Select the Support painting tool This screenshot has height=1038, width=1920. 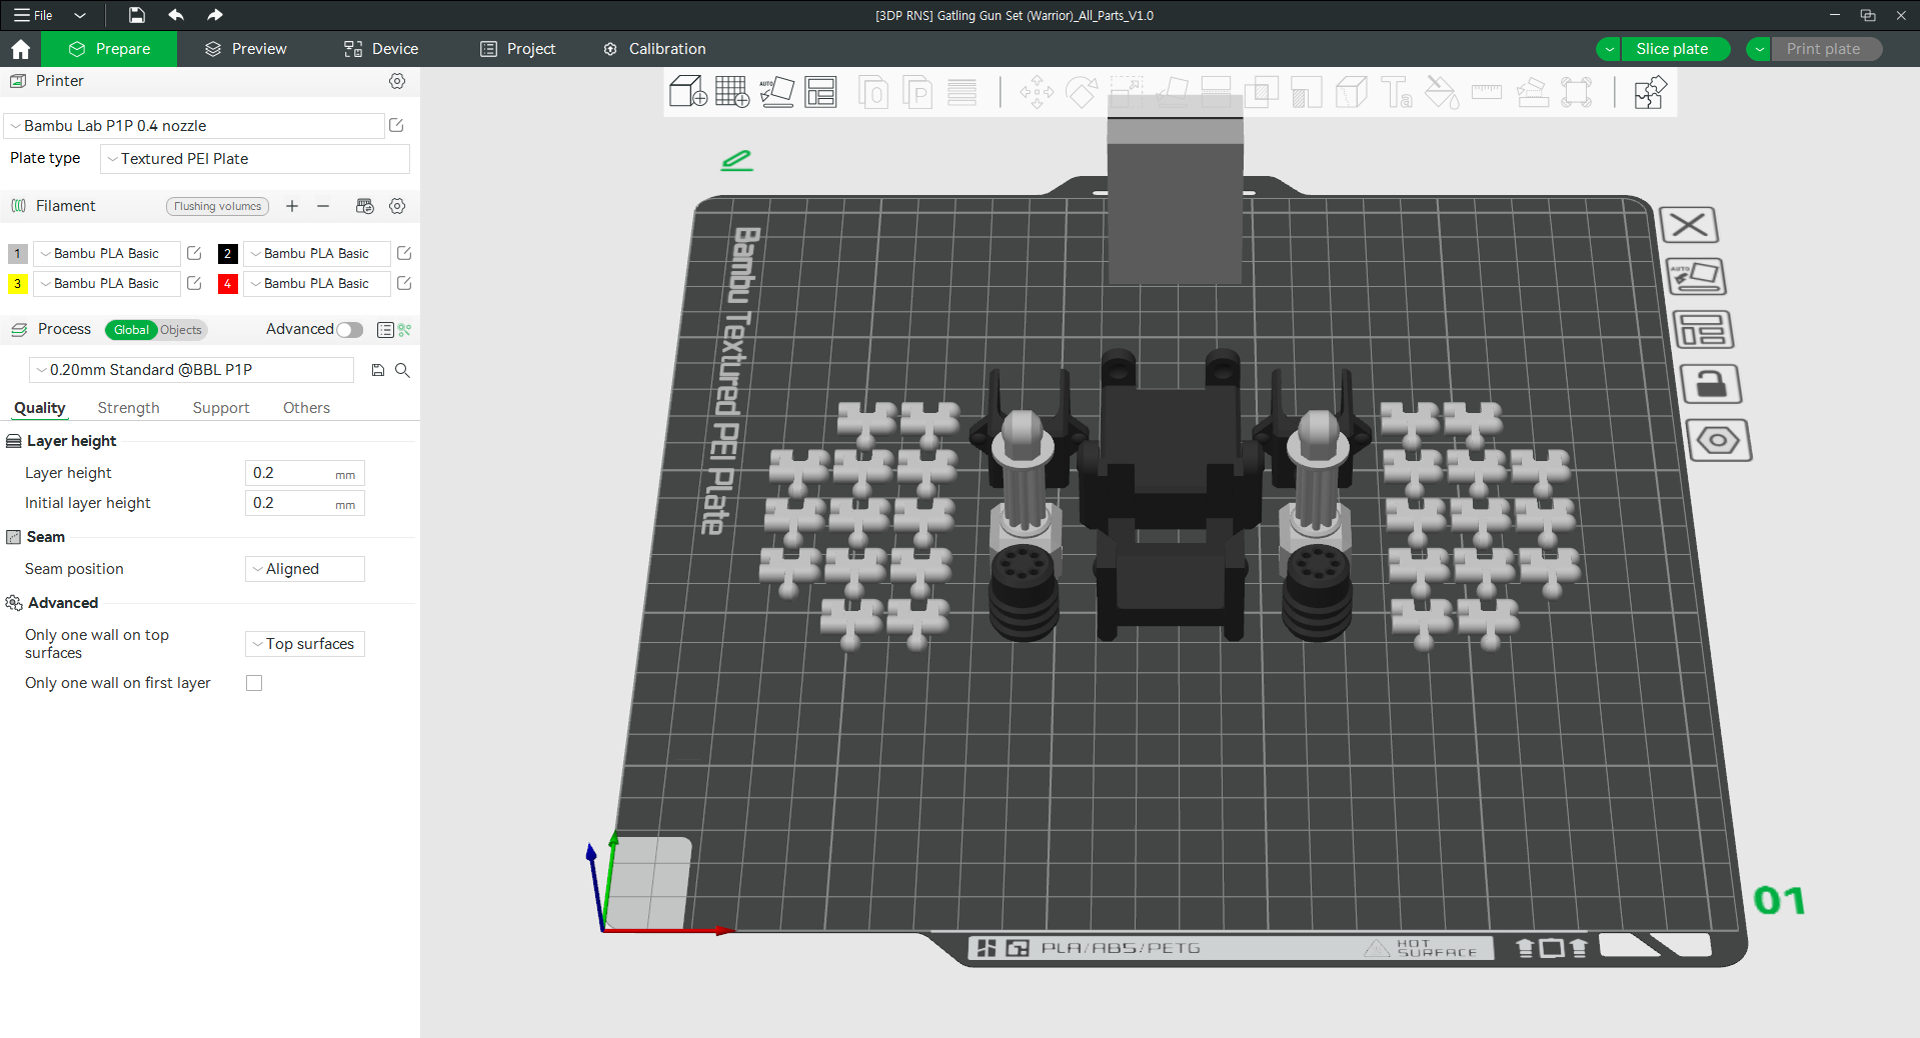1306,92
